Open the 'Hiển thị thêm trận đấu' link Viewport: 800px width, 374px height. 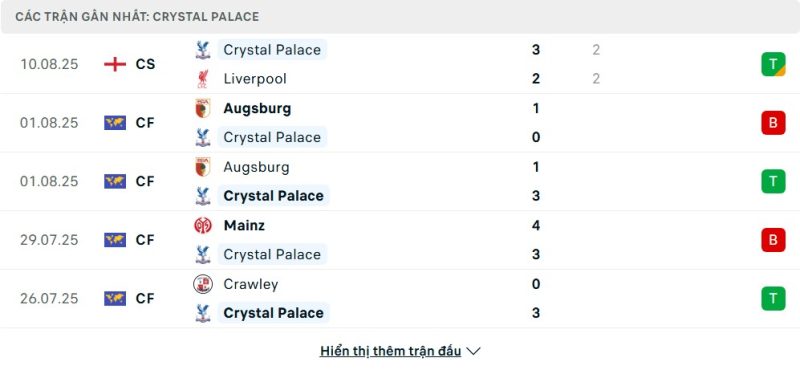click(x=390, y=352)
